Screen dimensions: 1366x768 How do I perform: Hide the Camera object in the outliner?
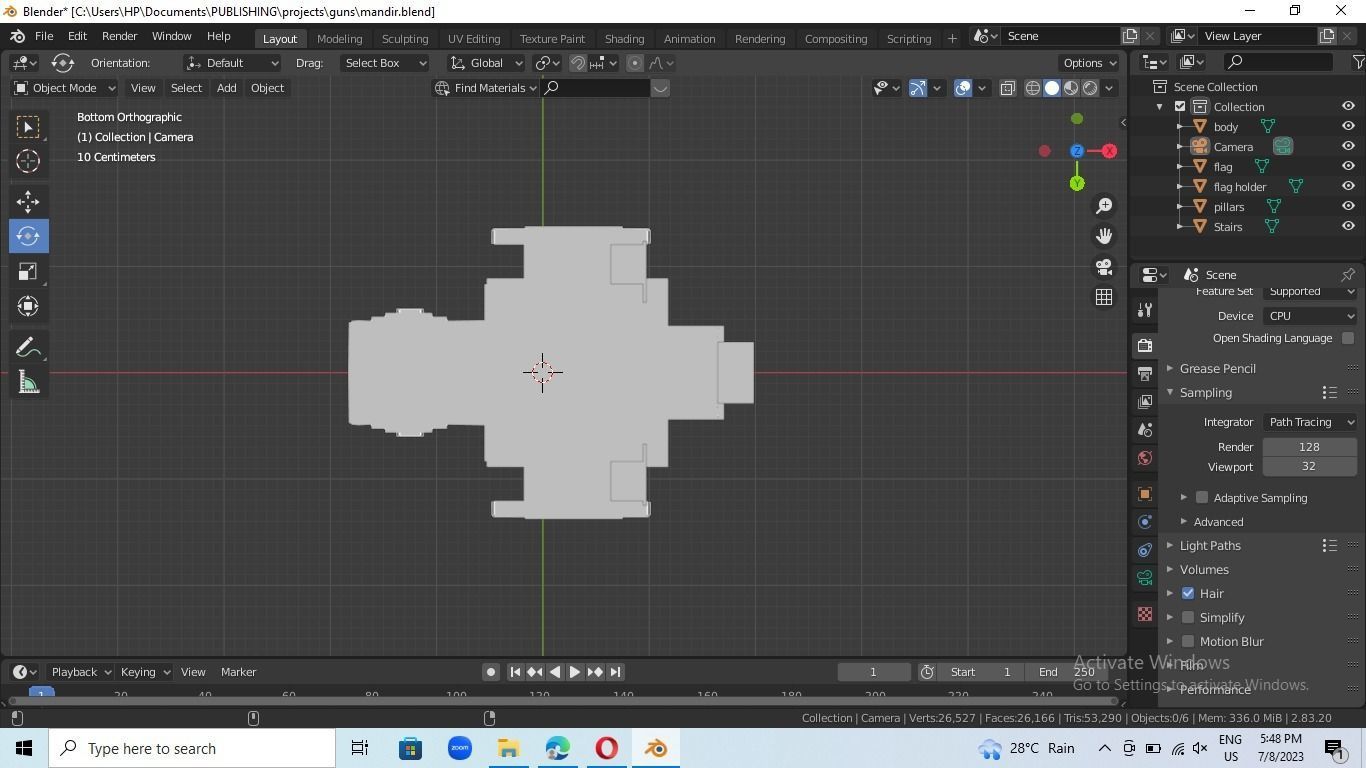[x=1348, y=147]
